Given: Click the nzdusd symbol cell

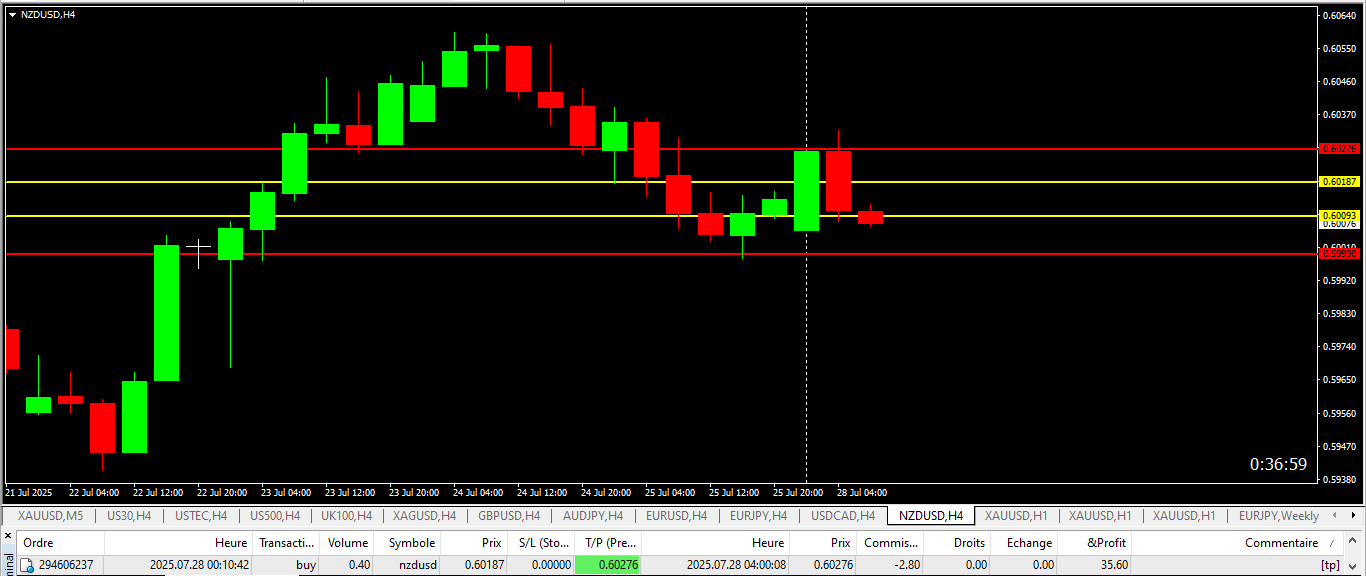Looking at the screenshot, I should click(x=416, y=565).
